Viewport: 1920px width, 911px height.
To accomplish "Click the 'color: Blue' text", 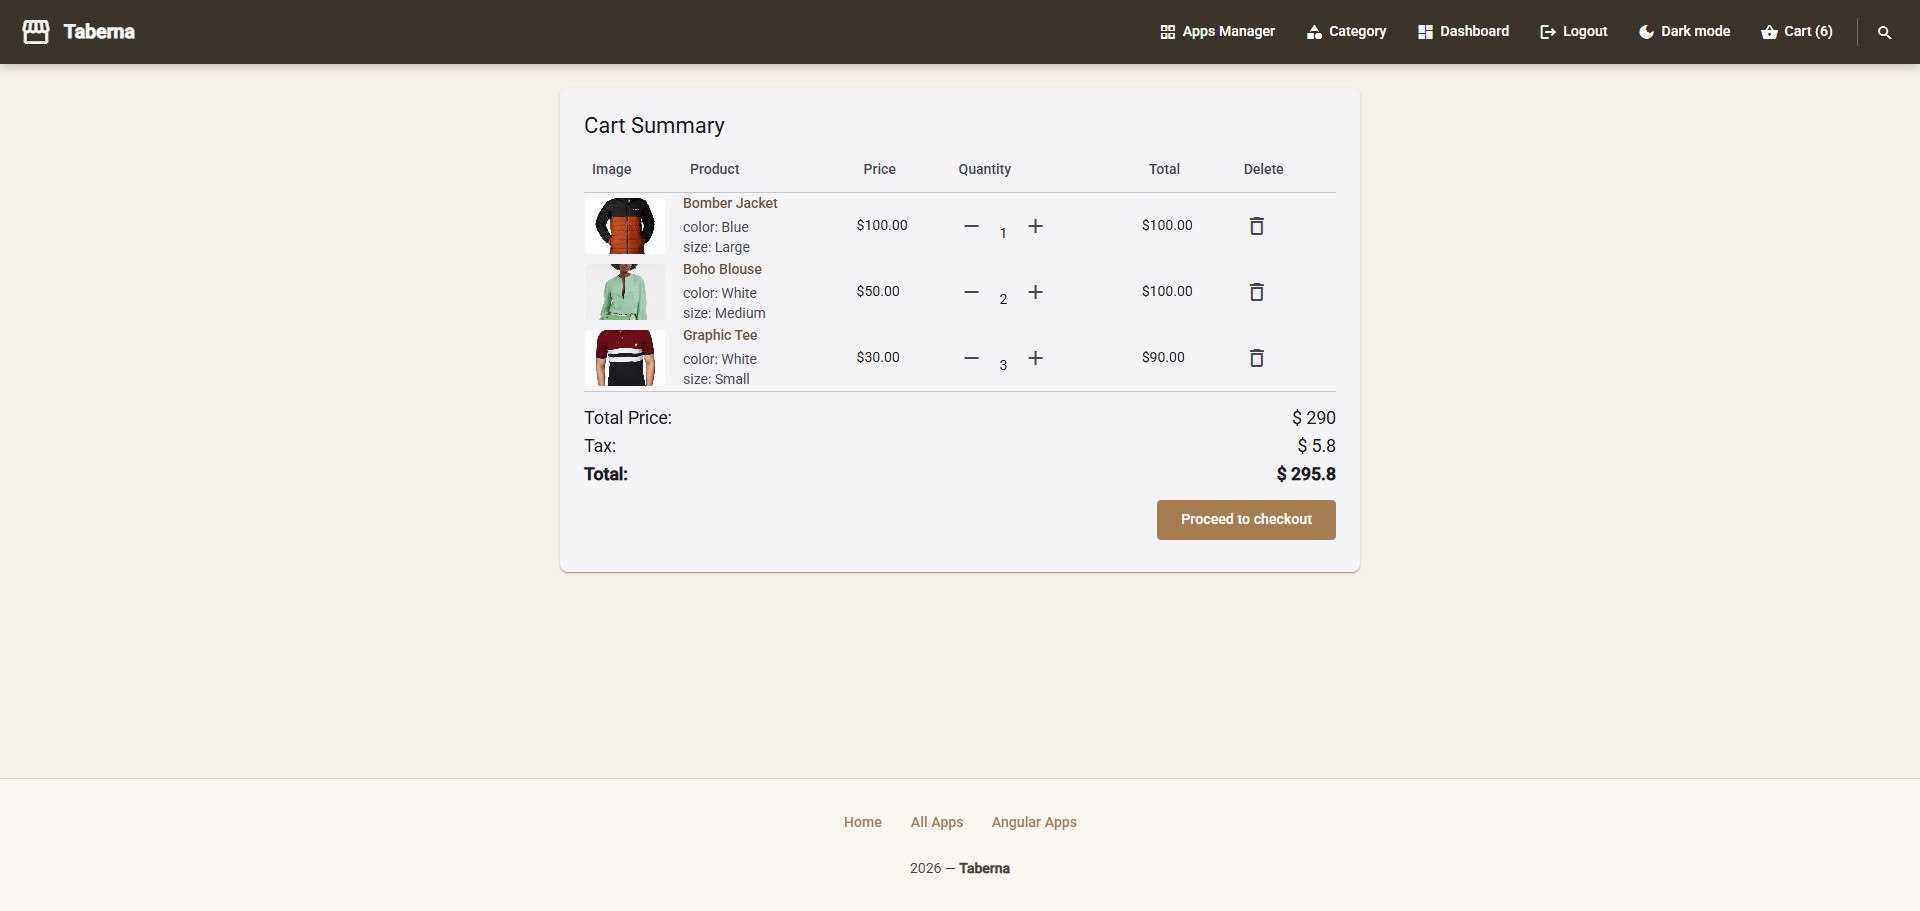I will [716, 227].
